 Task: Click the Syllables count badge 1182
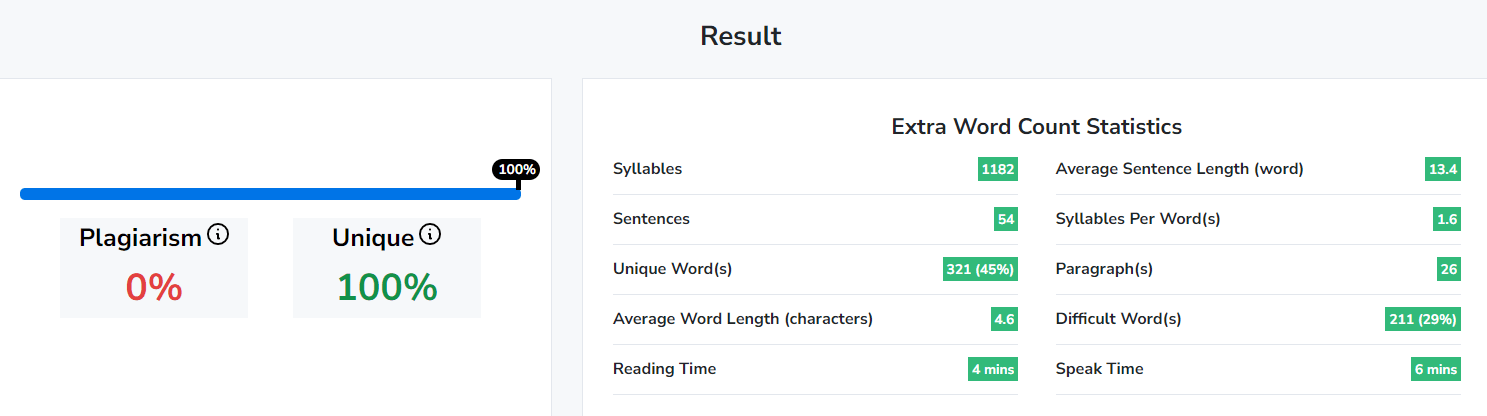point(997,169)
